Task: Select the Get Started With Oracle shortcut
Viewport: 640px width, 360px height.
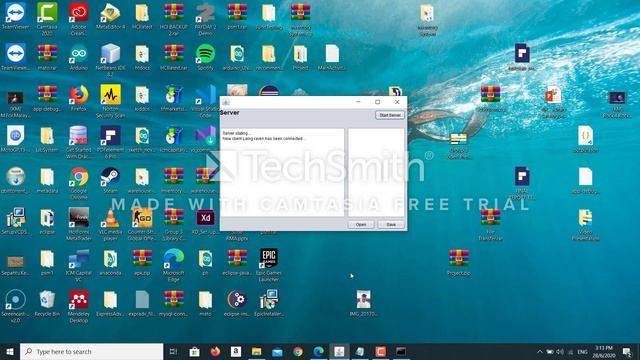Action: (78, 142)
